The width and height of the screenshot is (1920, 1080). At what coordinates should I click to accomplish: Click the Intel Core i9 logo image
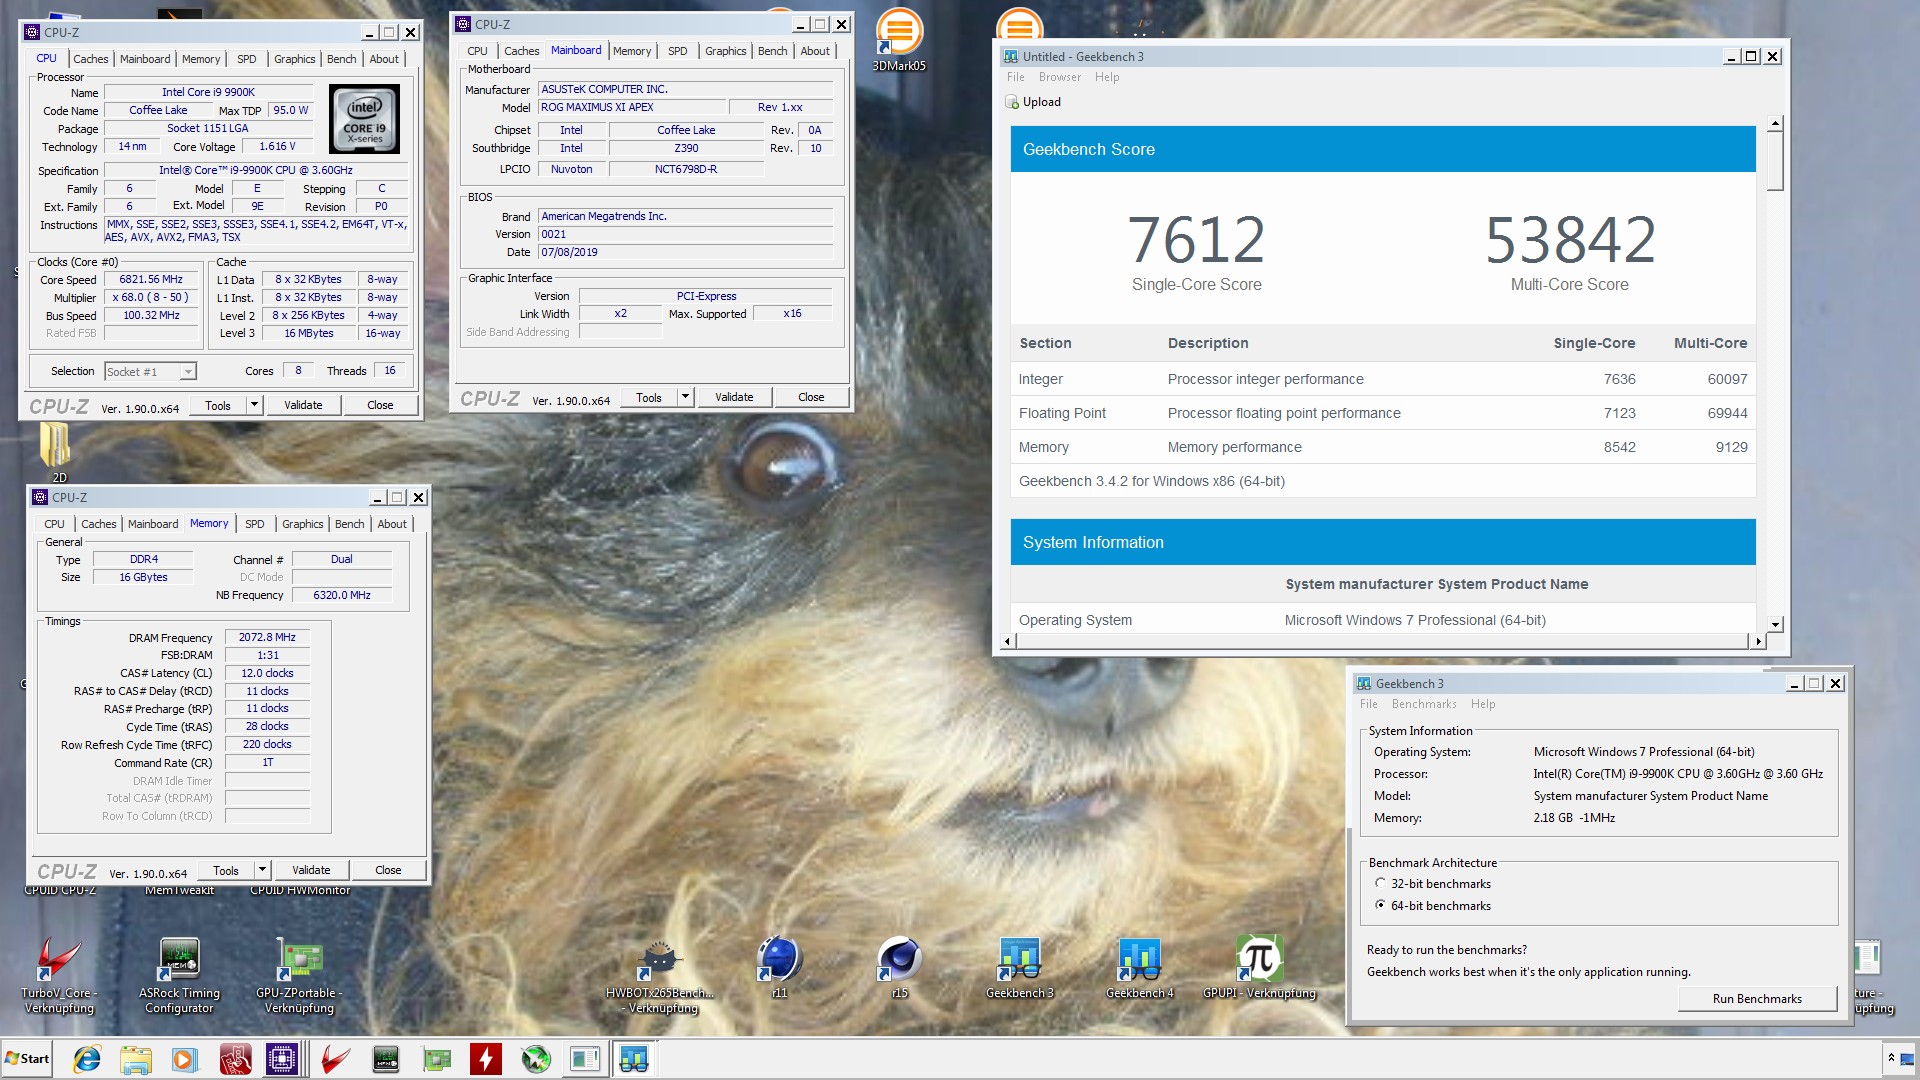click(x=365, y=118)
